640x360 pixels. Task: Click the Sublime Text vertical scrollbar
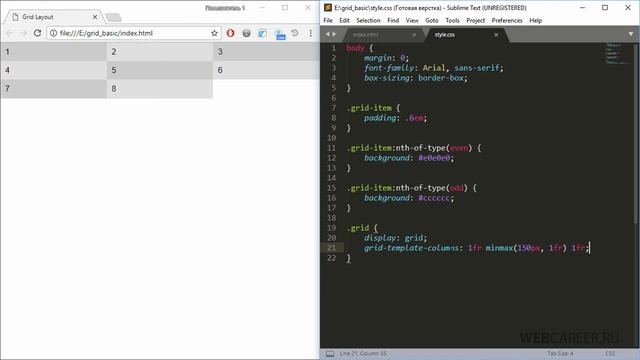(x=637, y=133)
